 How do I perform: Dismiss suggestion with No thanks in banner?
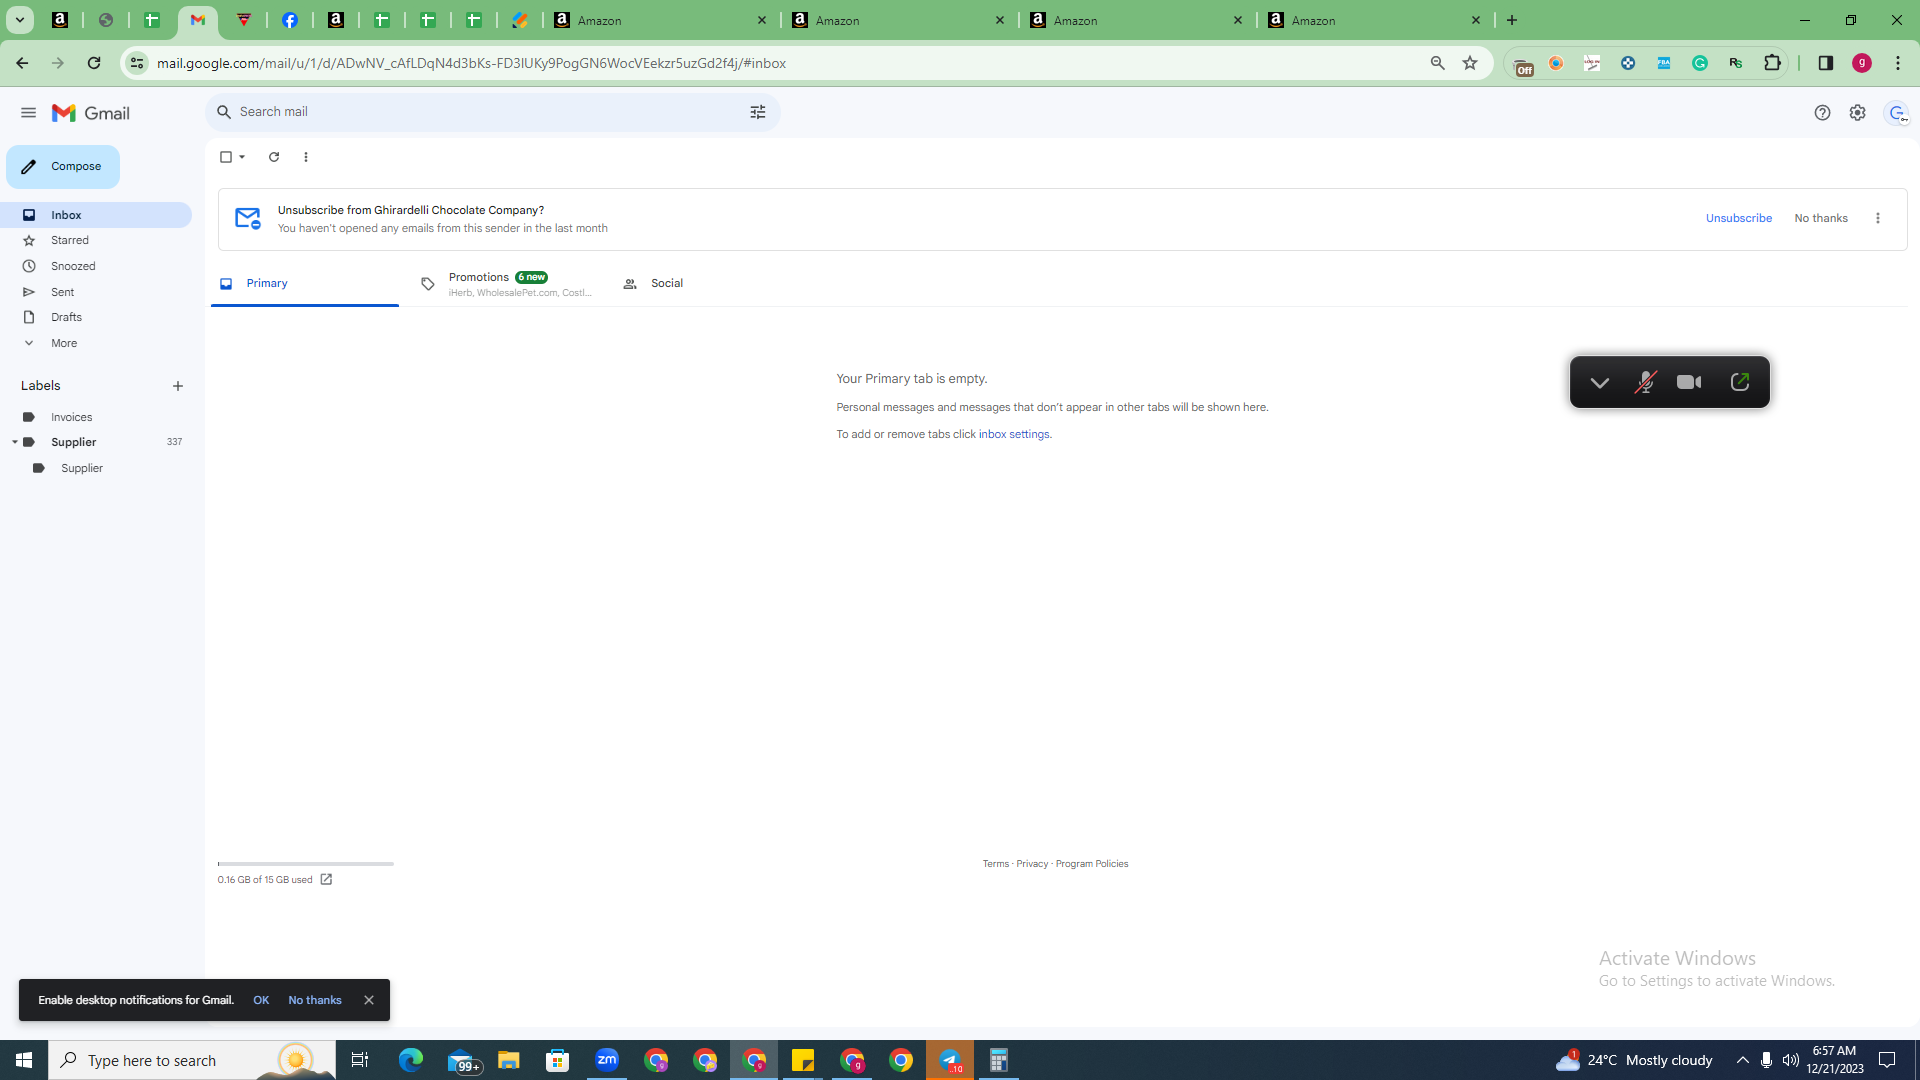coord(1821,218)
